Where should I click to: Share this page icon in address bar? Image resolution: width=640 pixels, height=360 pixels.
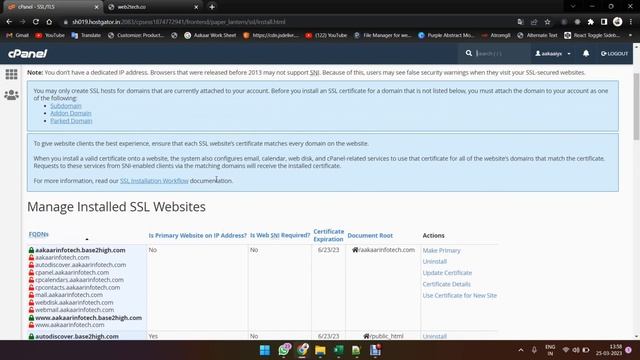point(534,22)
